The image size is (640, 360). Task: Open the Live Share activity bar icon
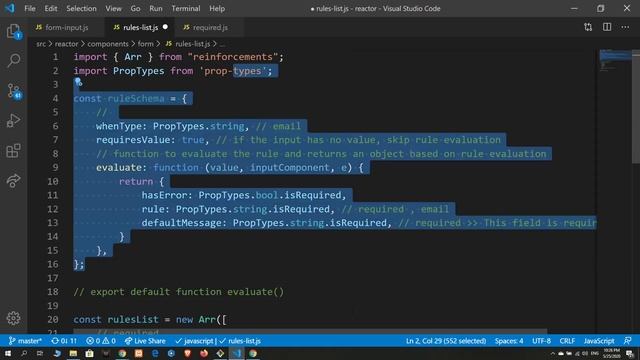click(13, 180)
